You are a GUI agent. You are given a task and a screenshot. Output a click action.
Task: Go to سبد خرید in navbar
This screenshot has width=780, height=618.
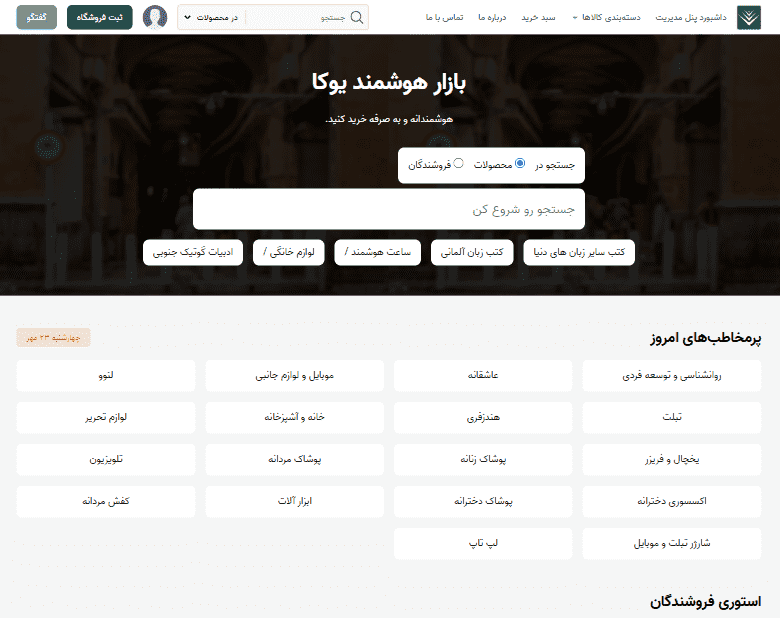[541, 18]
